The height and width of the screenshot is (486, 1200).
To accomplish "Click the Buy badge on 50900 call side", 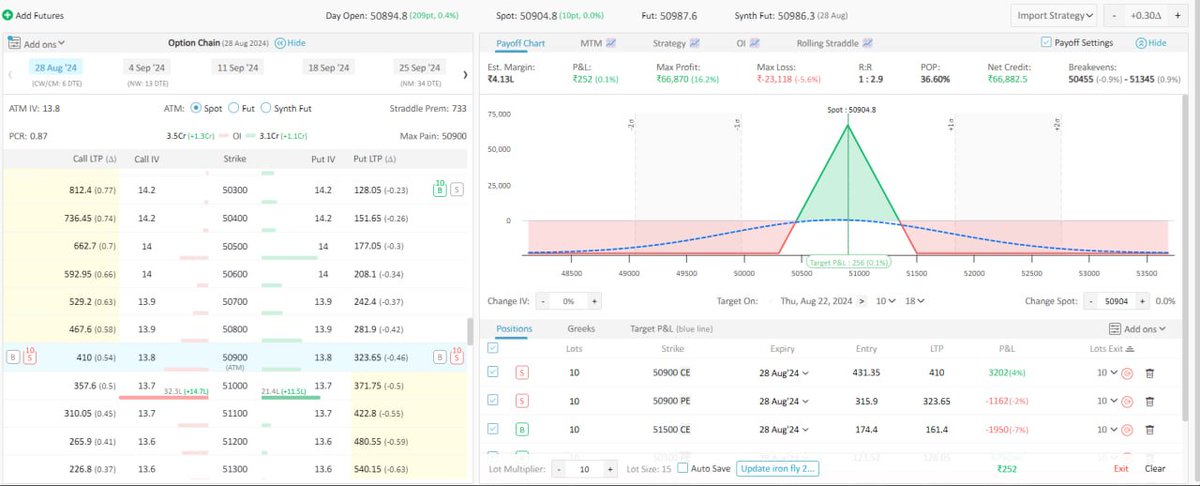I will click(13, 357).
